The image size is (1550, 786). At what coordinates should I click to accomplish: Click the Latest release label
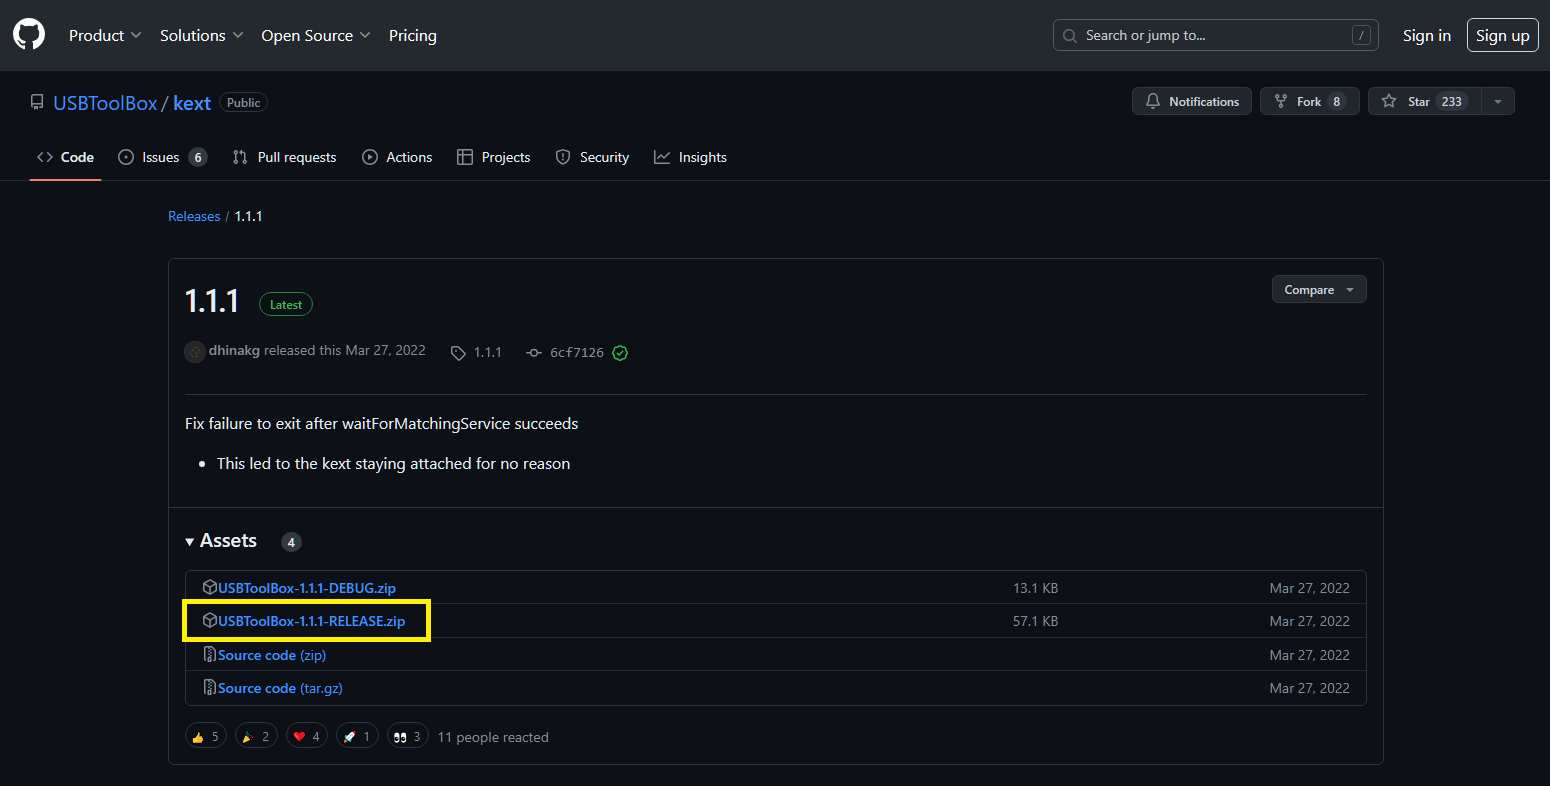(x=286, y=304)
